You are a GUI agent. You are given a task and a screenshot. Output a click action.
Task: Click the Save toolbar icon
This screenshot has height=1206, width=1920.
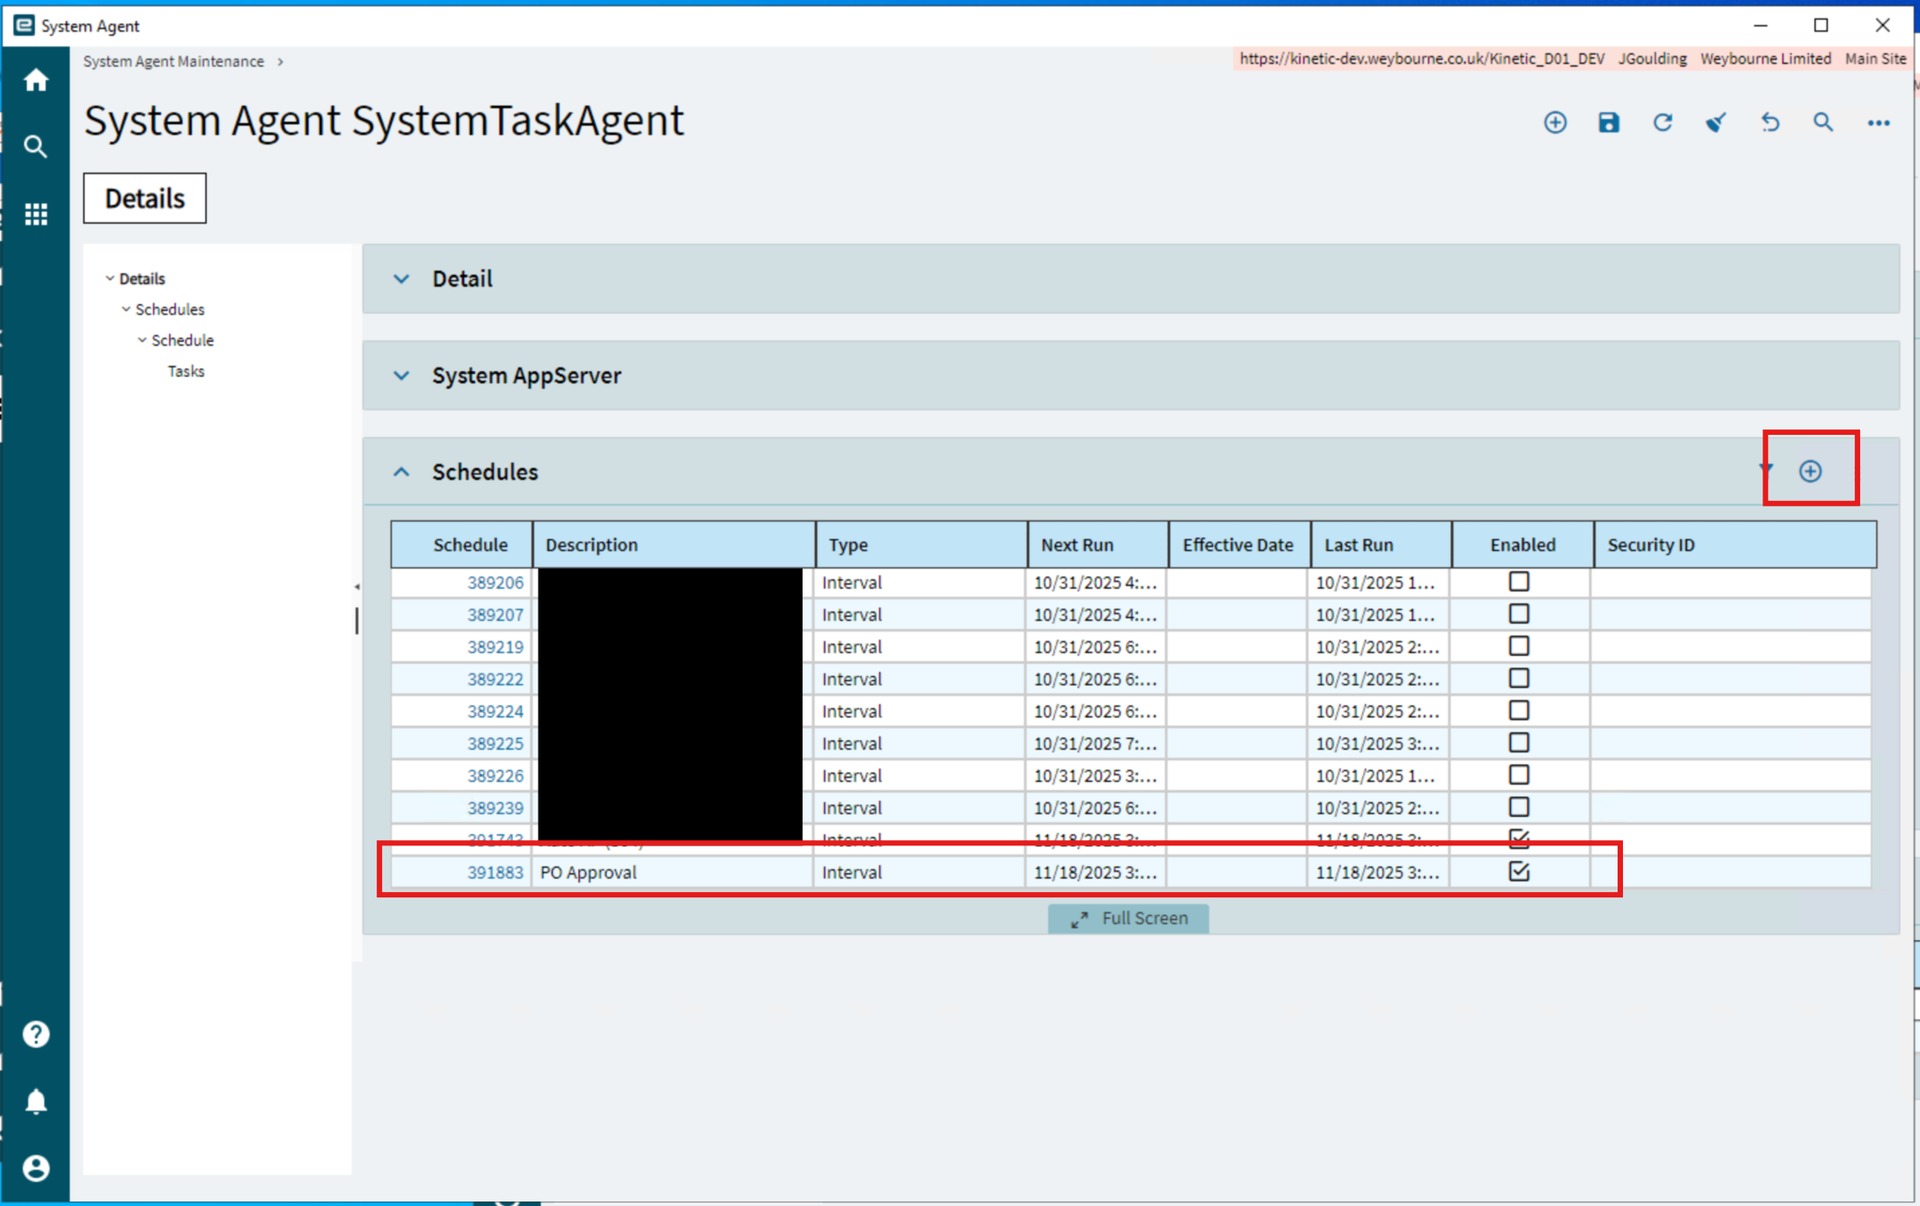click(1609, 122)
